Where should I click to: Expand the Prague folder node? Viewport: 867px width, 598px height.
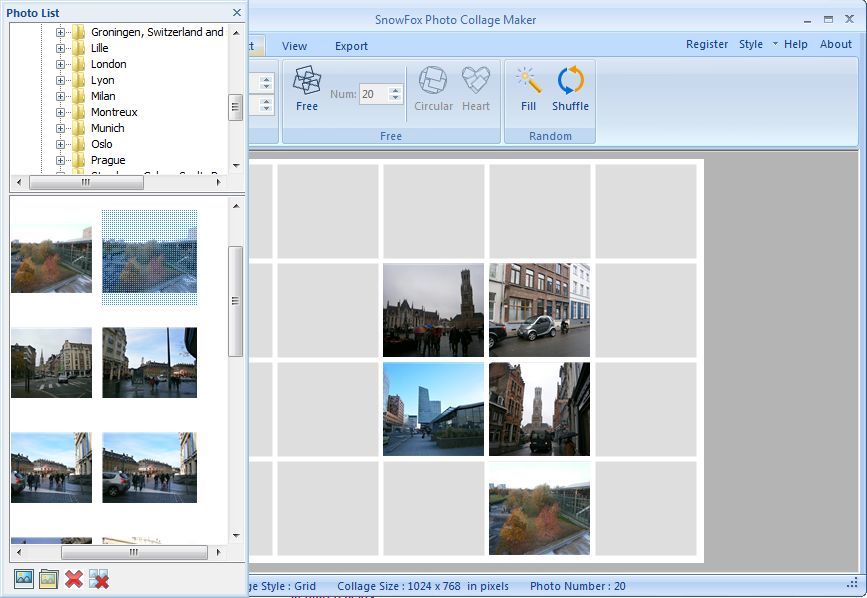(x=60, y=160)
